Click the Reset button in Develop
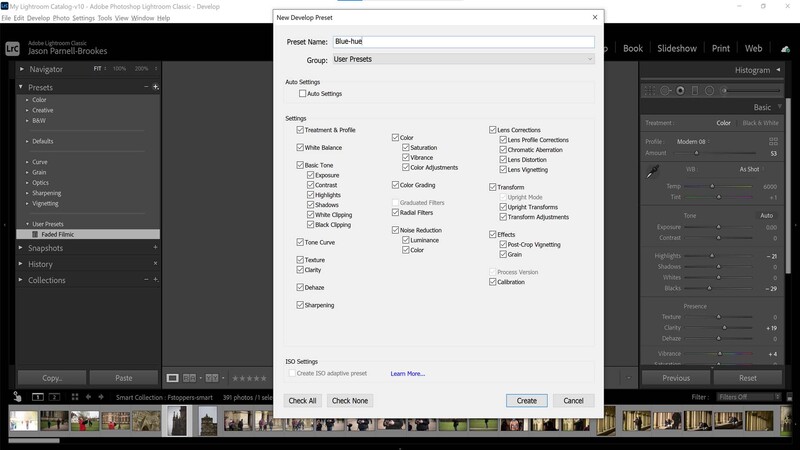Screen dimensions: 800x450 tap(747, 378)
